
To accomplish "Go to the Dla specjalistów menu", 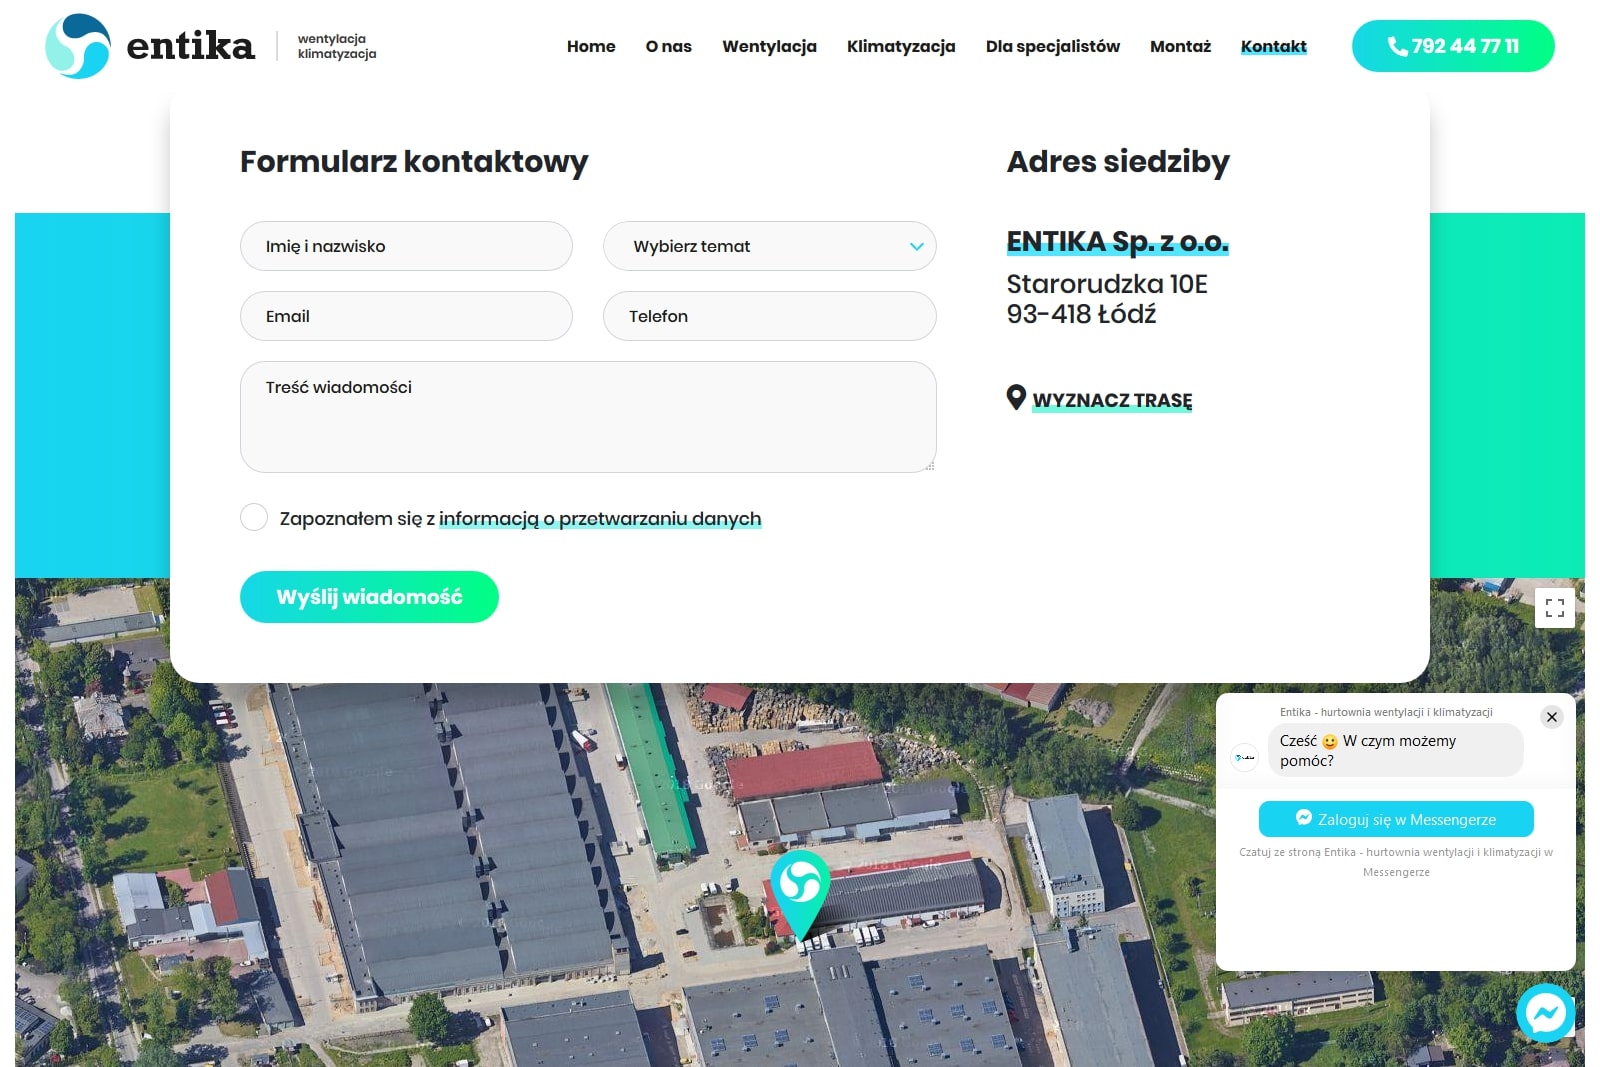I will pos(1052,46).
